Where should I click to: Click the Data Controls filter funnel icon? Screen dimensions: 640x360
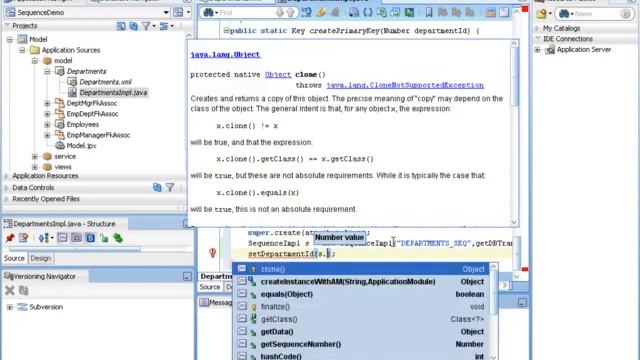[x=170, y=187]
